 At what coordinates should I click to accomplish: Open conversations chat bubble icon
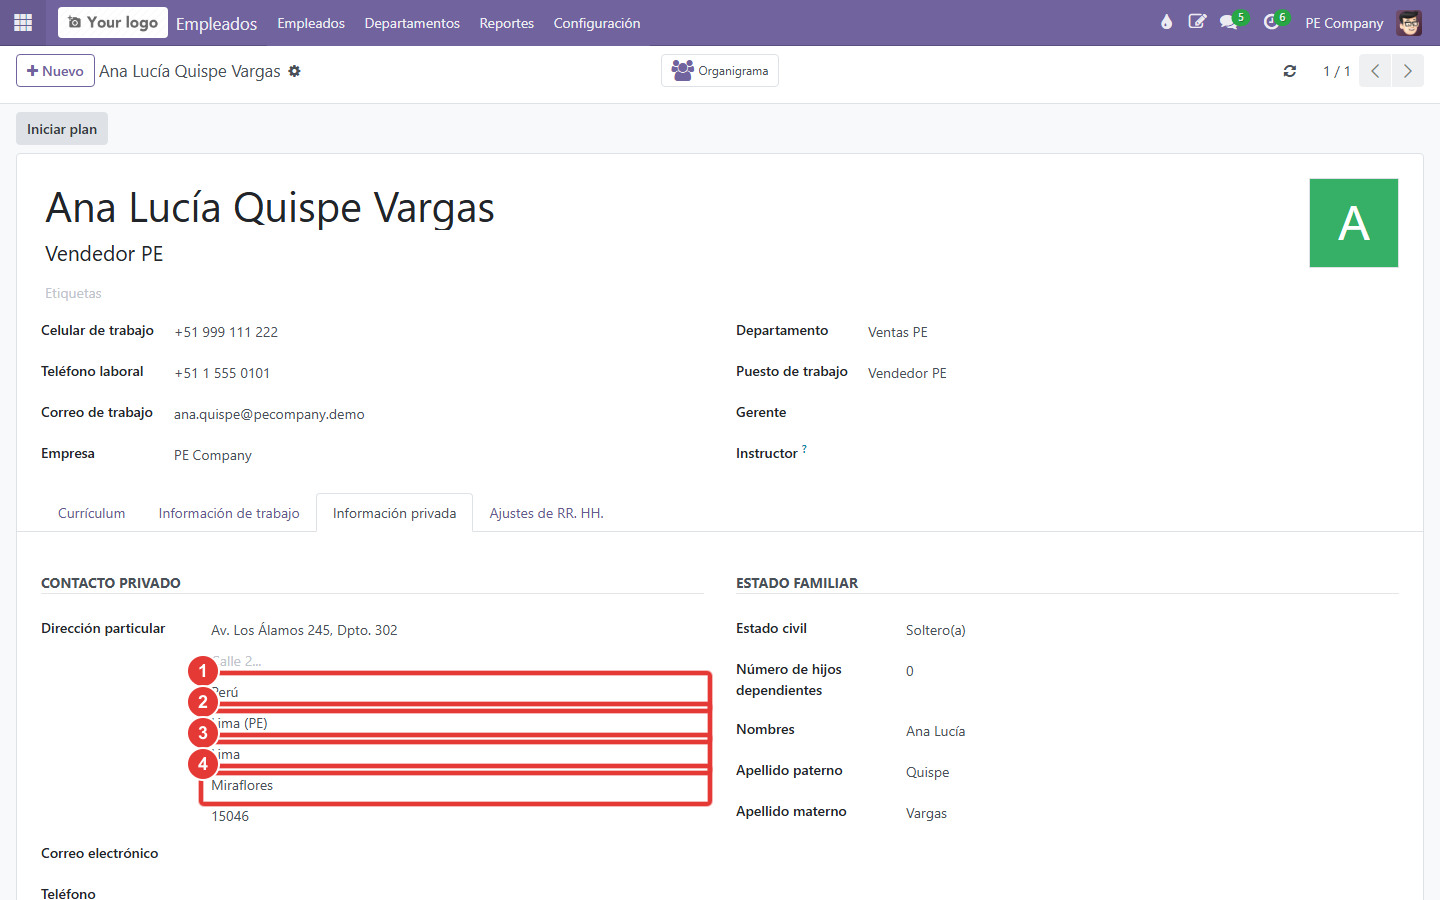point(1229,22)
